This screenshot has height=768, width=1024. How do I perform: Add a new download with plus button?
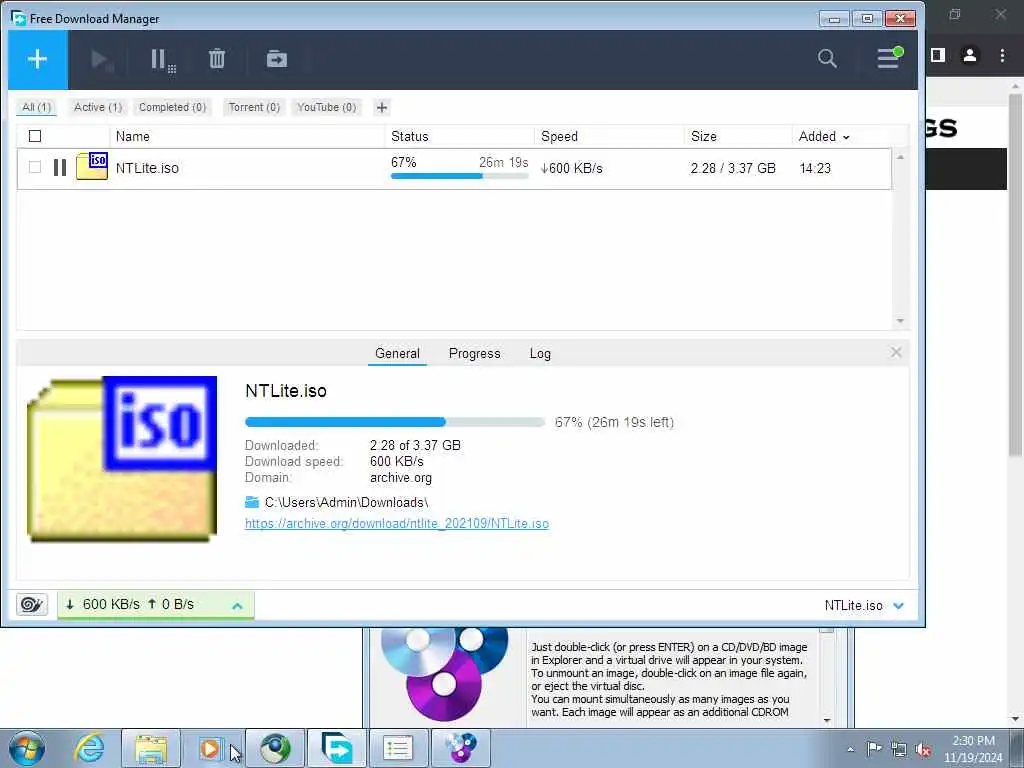point(37,59)
